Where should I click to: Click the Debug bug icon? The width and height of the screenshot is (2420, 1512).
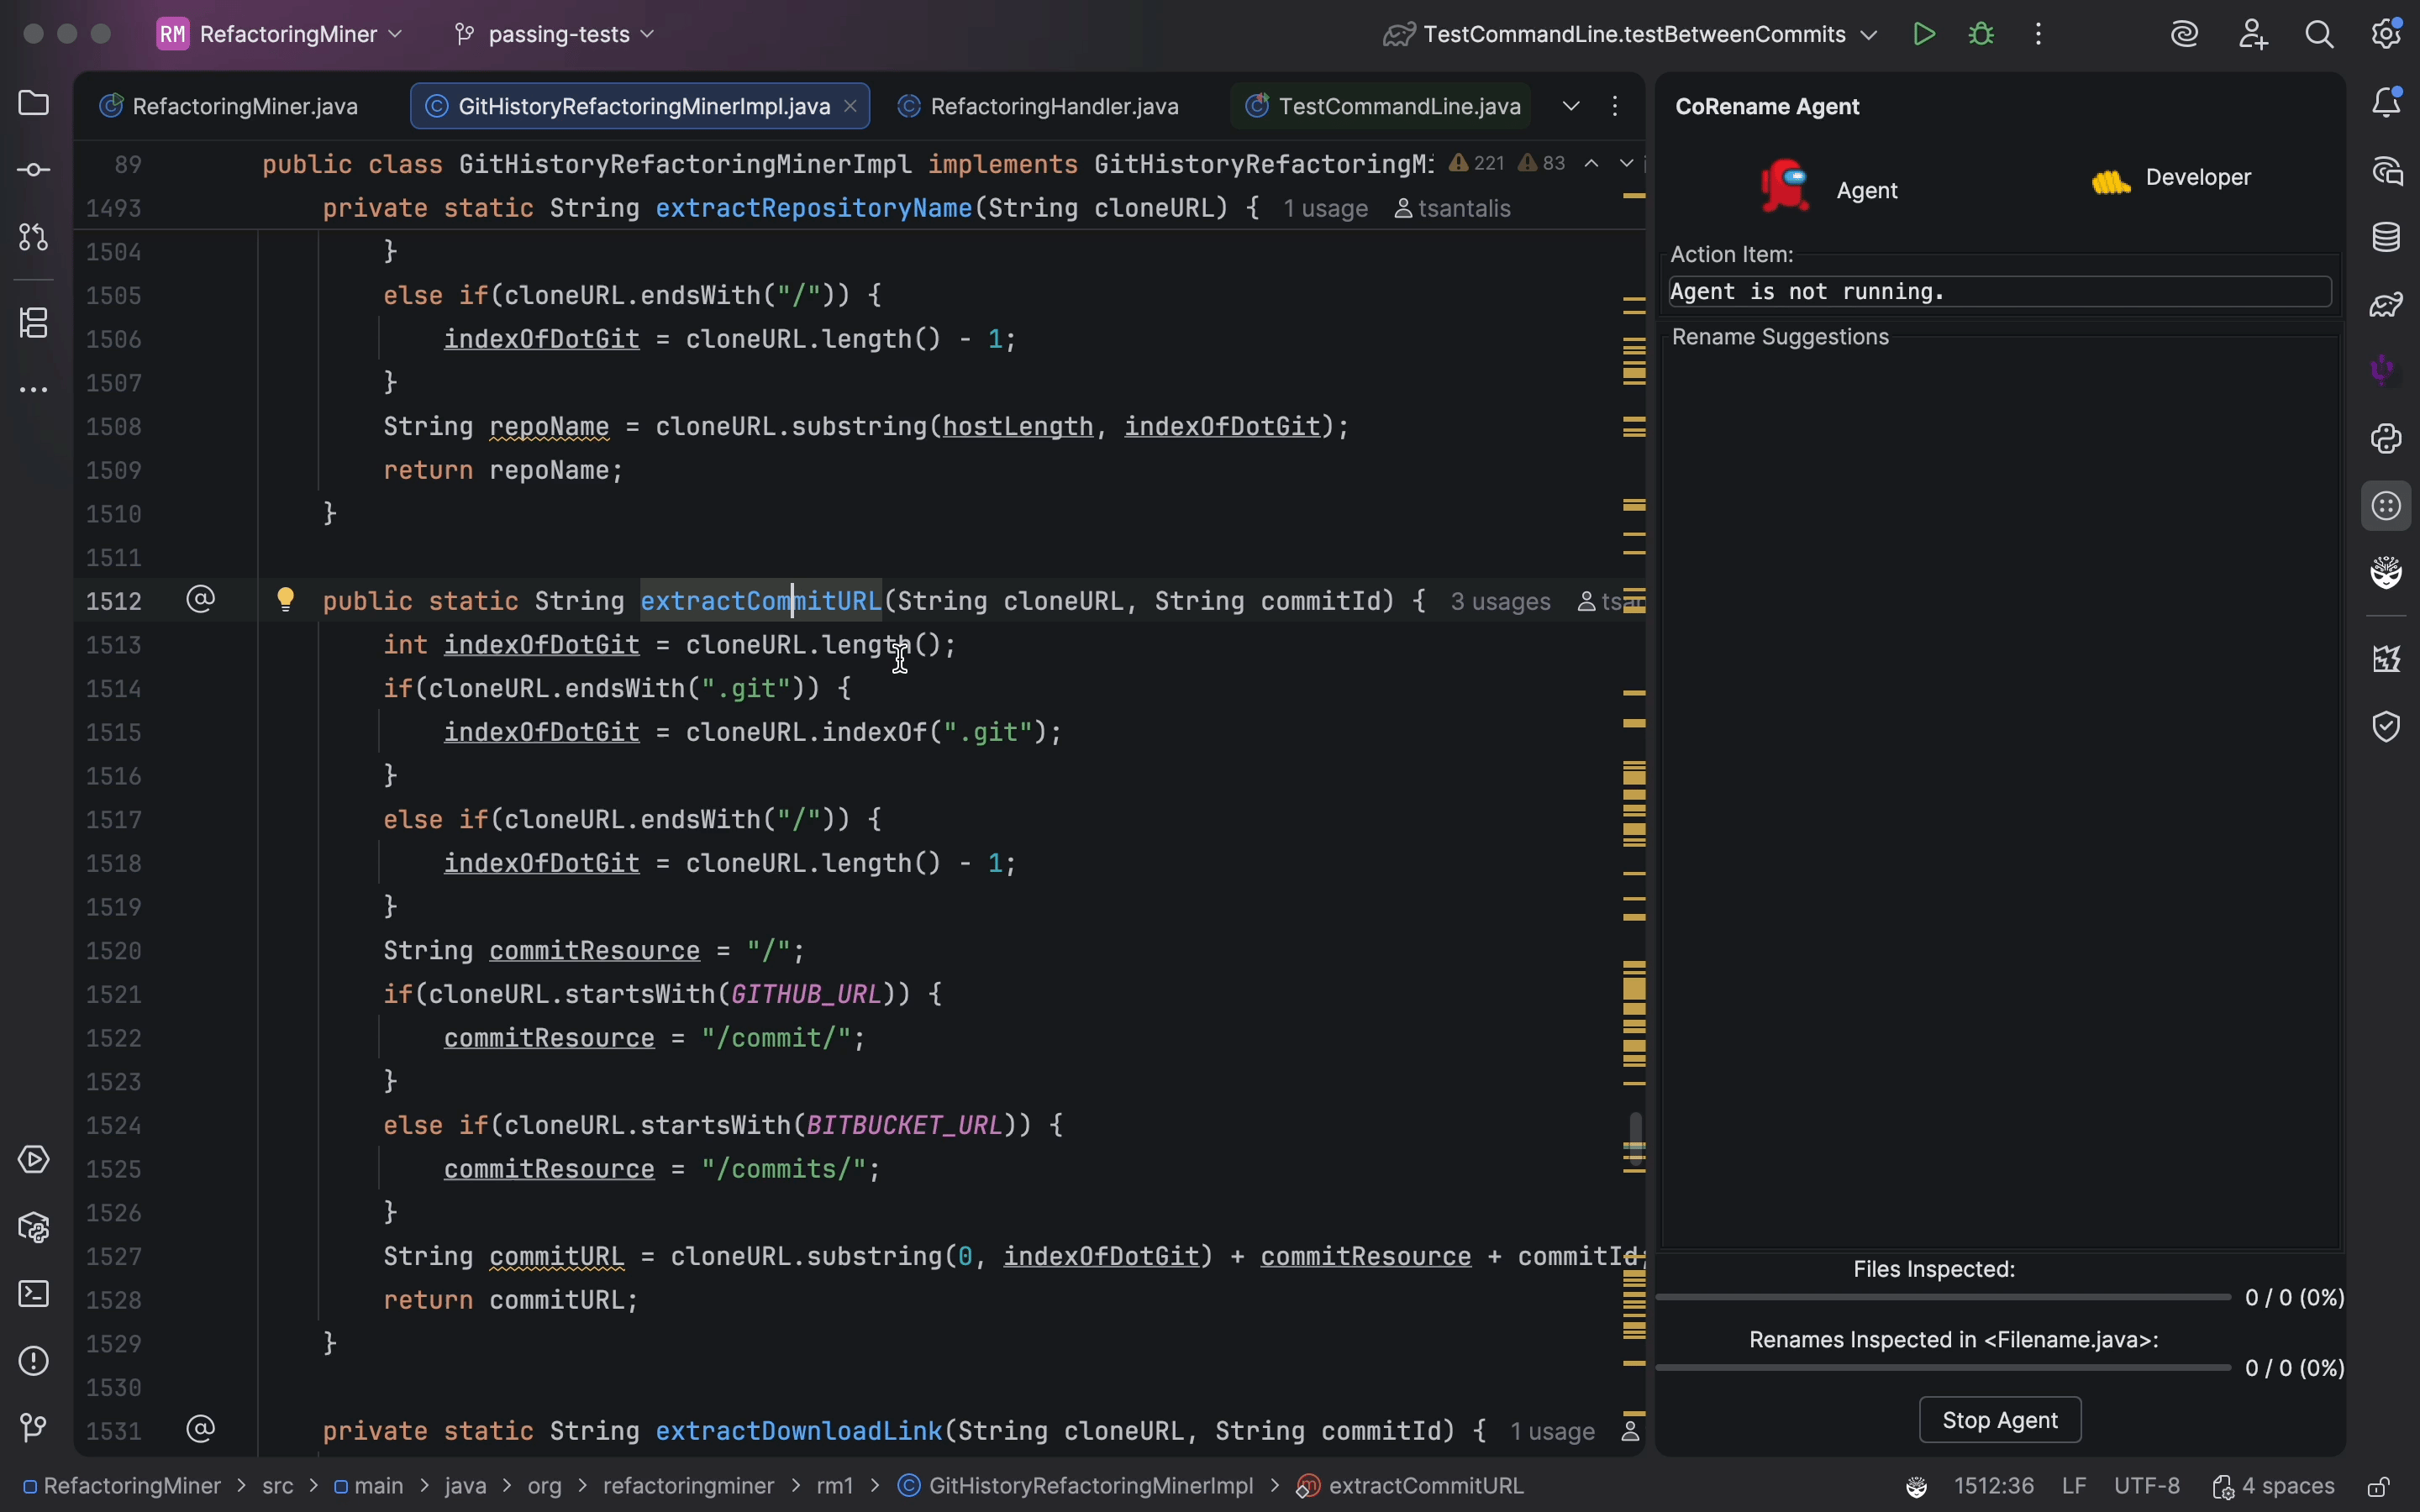pos(1981,34)
